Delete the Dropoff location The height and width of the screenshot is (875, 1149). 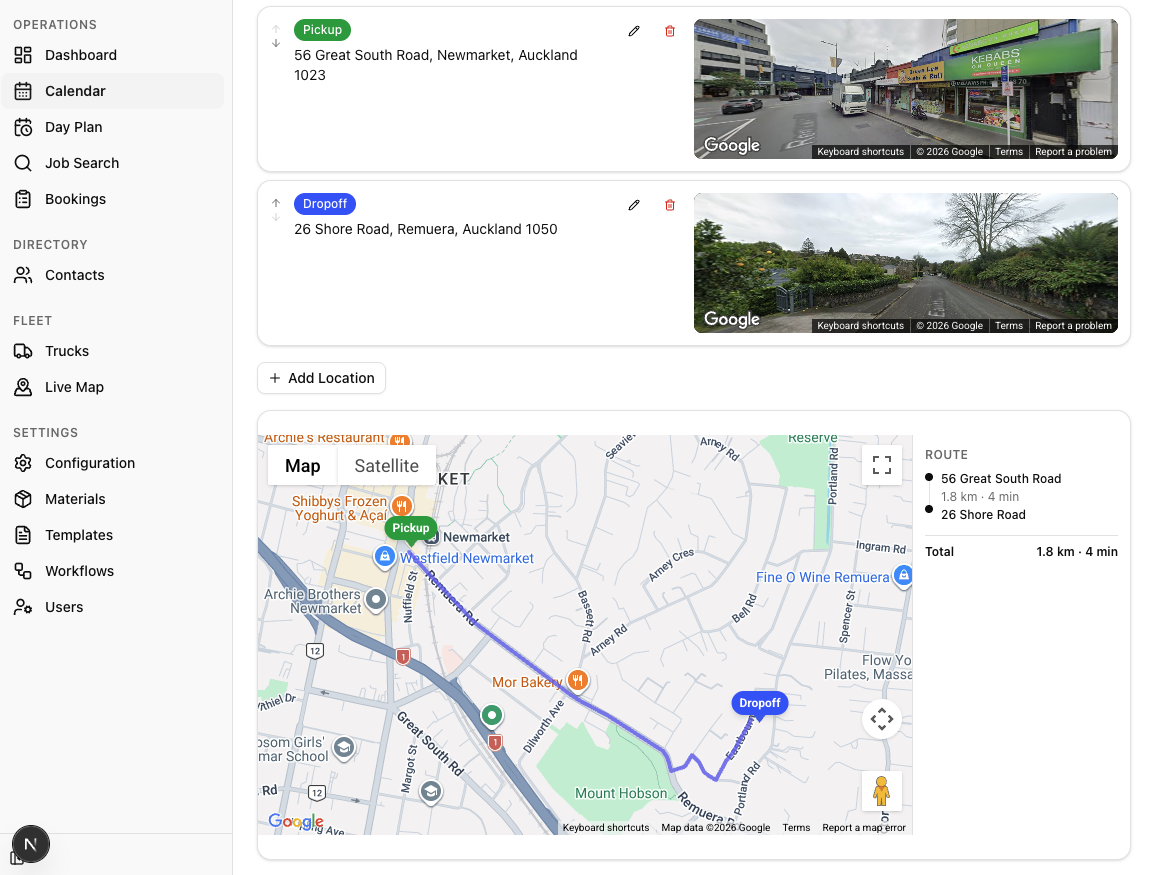coord(670,205)
